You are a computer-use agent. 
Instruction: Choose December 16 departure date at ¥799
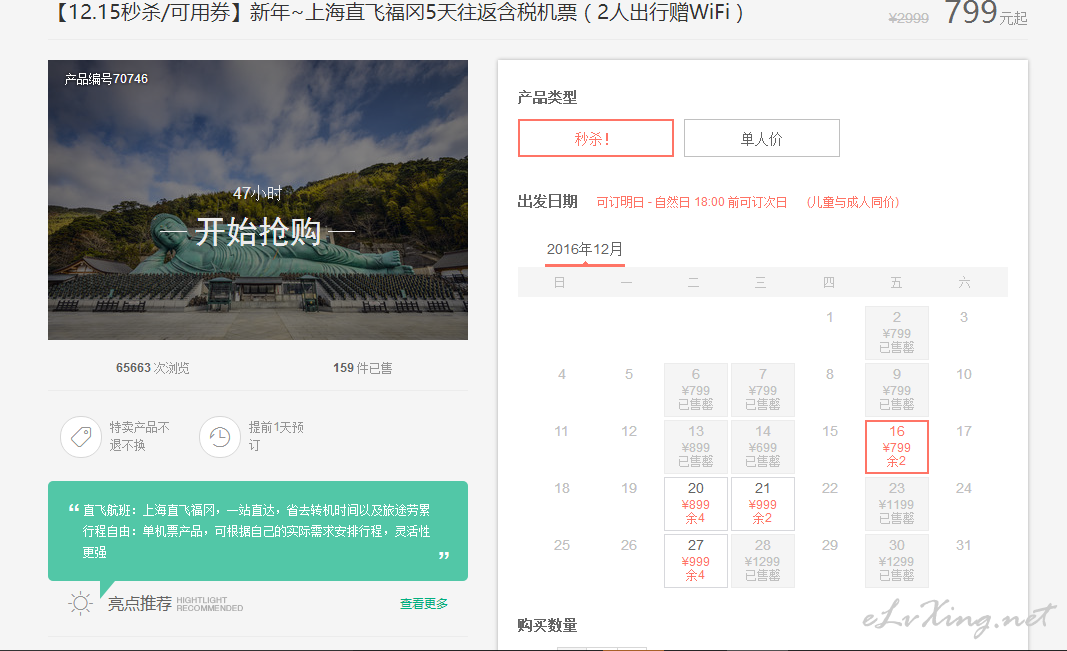(896, 446)
